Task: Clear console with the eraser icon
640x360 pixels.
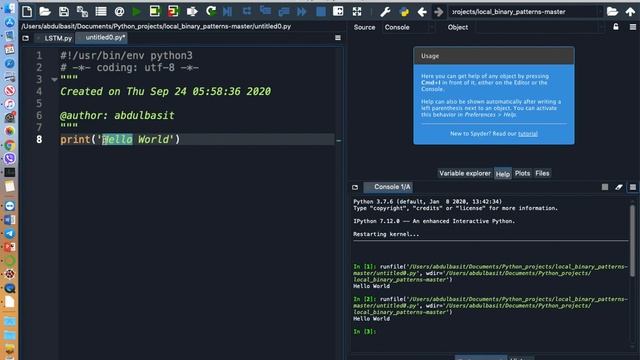Action: pos(619,187)
